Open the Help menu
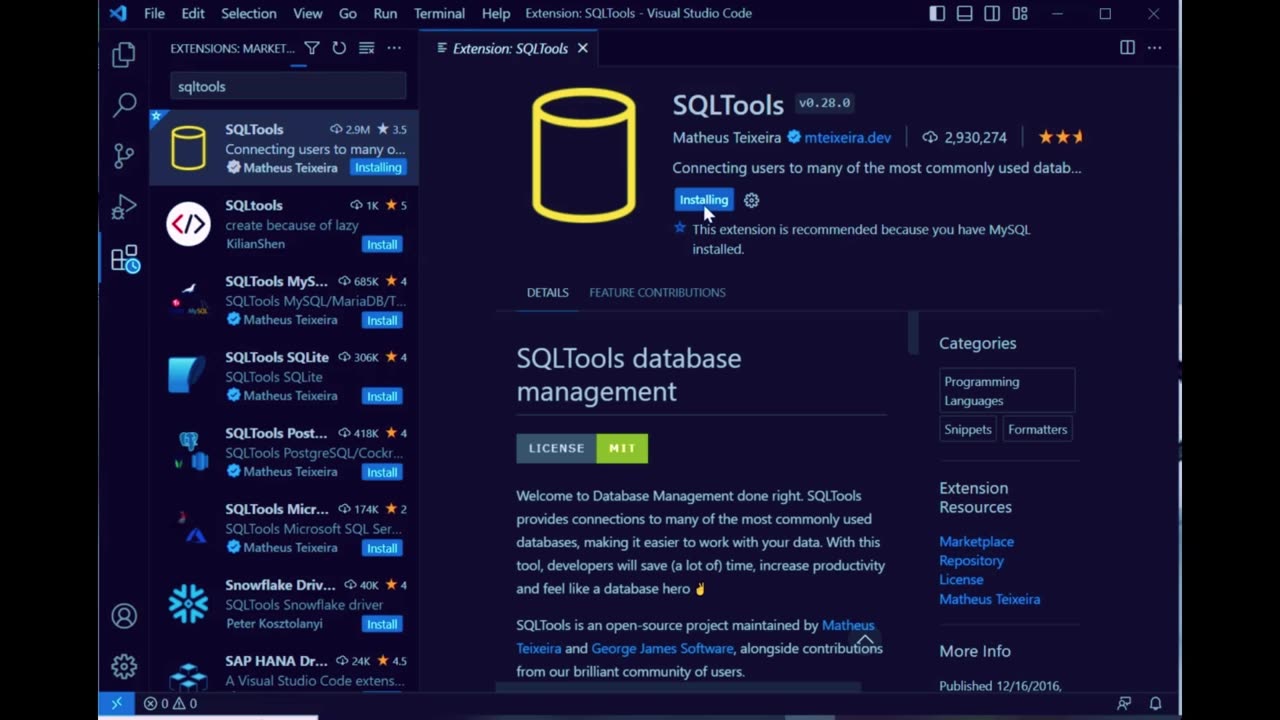Viewport: 1280px width, 720px height. pos(496,13)
